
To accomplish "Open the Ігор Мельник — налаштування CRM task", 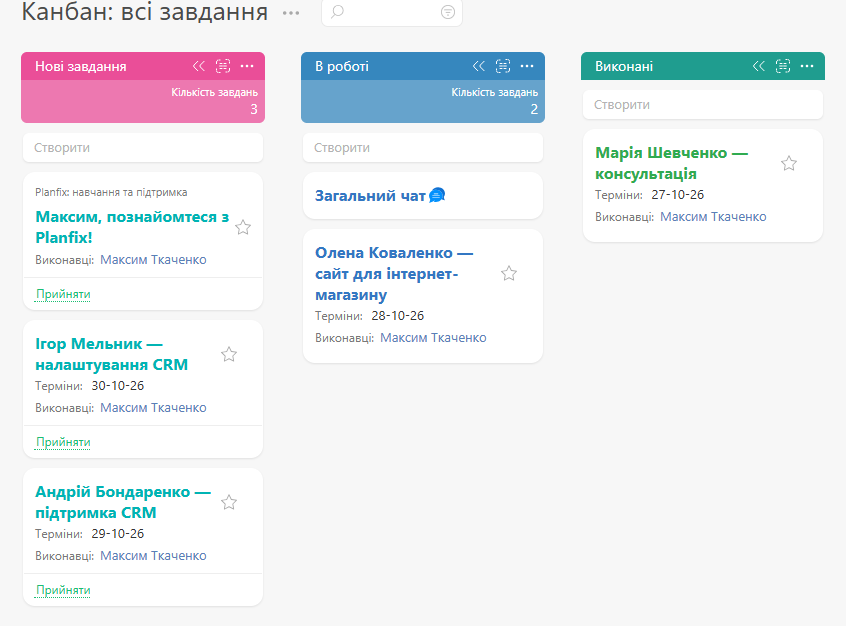I will pyautogui.click(x=112, y=354).
